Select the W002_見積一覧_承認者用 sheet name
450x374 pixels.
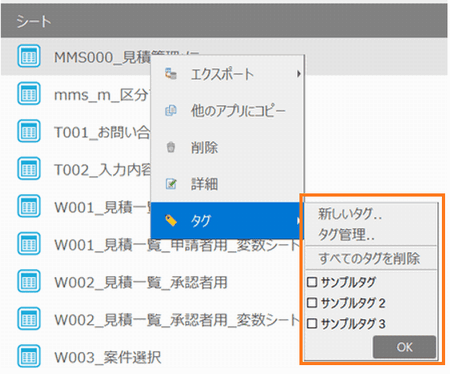pos(141,283)
